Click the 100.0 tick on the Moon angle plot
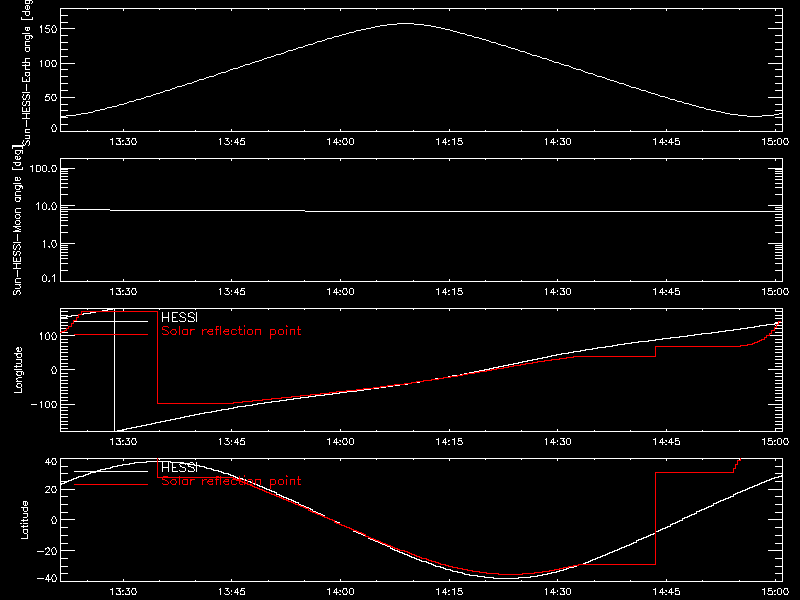 click(x=43, y=168)
